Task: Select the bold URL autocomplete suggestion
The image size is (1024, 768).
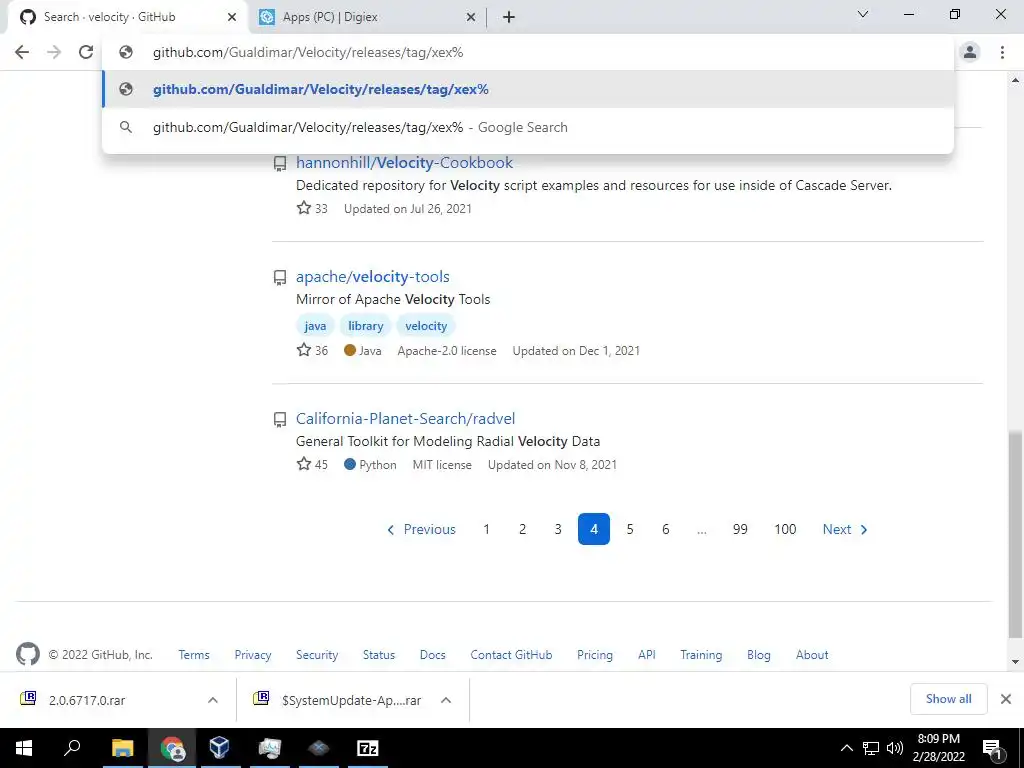Action: pos(528,89)
